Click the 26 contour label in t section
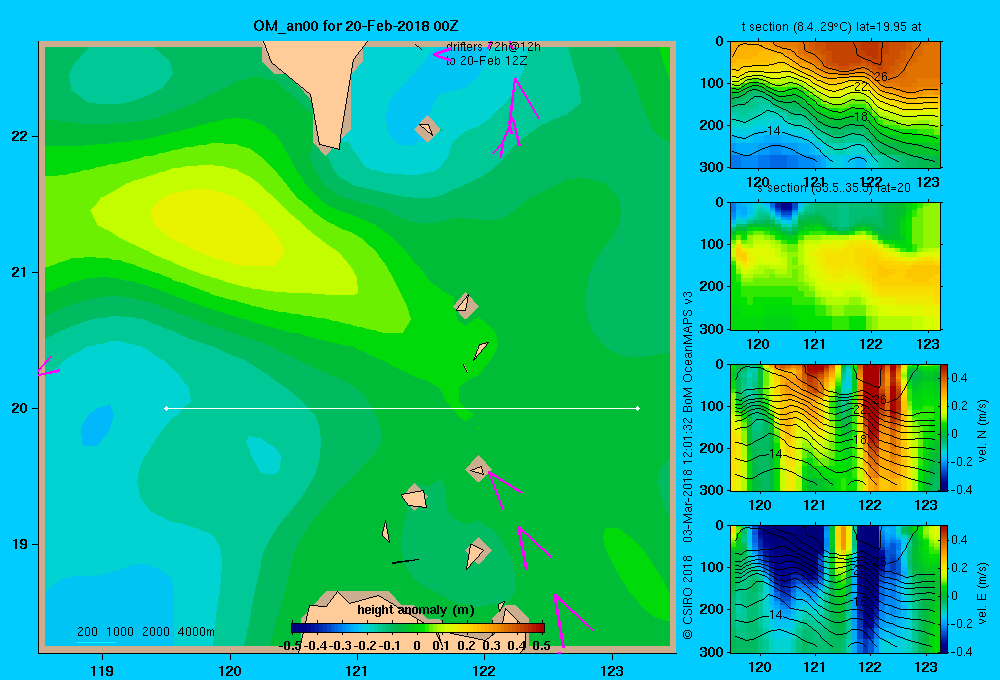 click(x=880, y=77)
